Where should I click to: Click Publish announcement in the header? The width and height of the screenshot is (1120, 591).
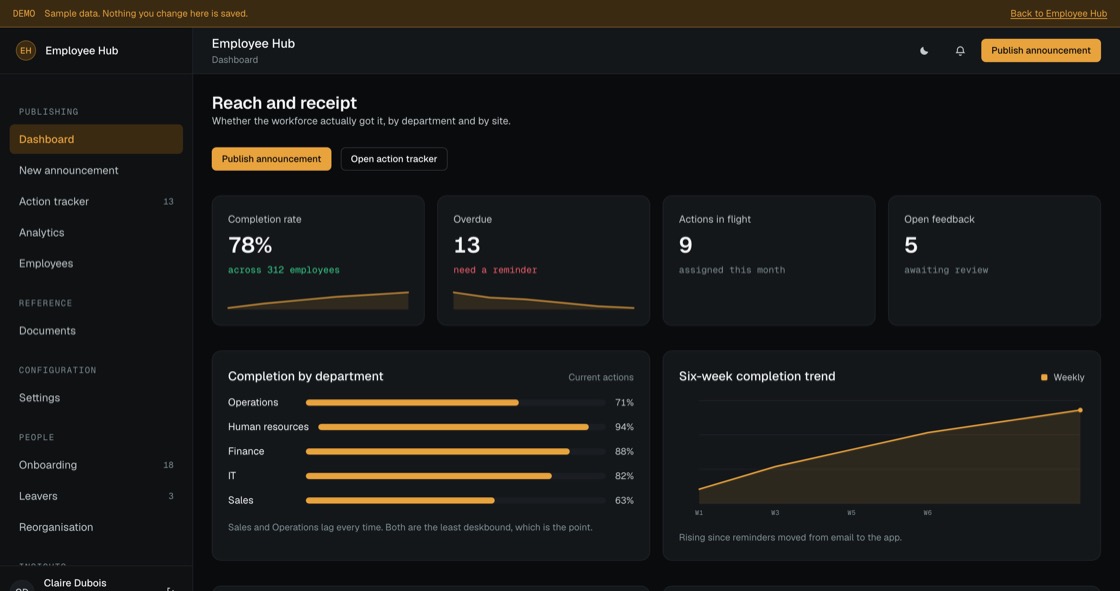(x=1040, y=51)
